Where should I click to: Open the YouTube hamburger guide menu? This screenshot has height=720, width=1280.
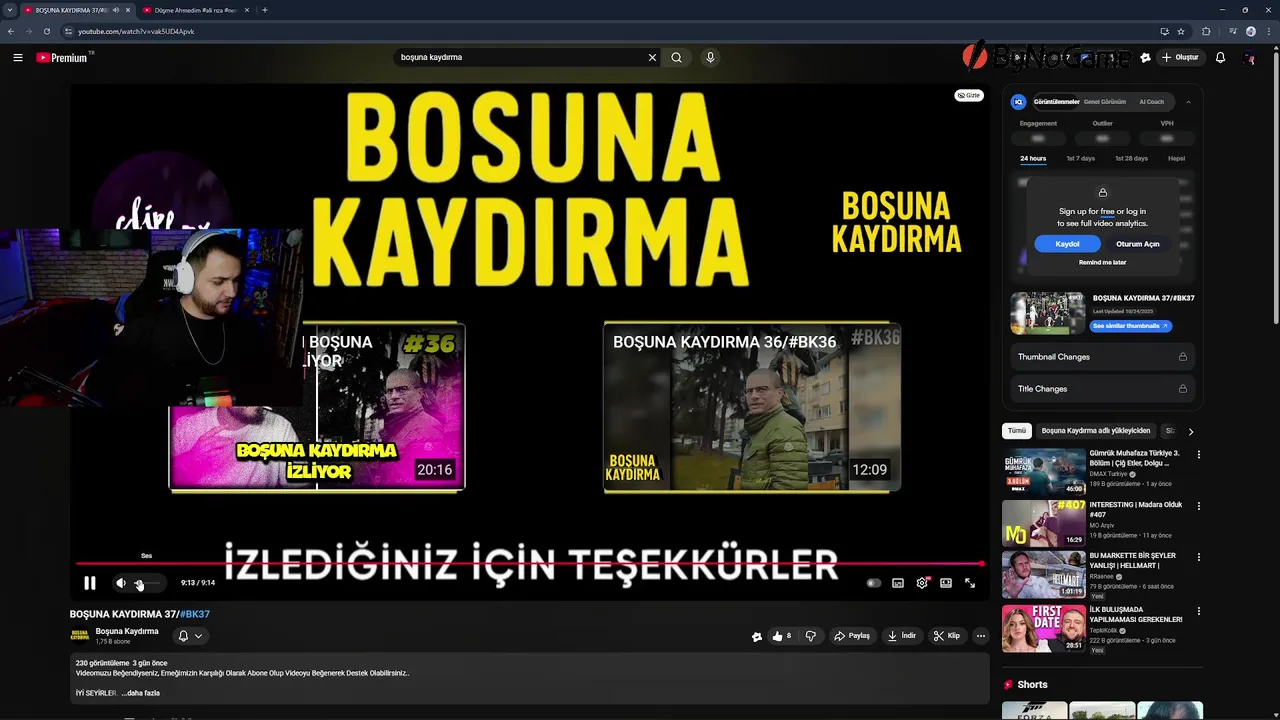pyautogui.click(x=18, y=58)
